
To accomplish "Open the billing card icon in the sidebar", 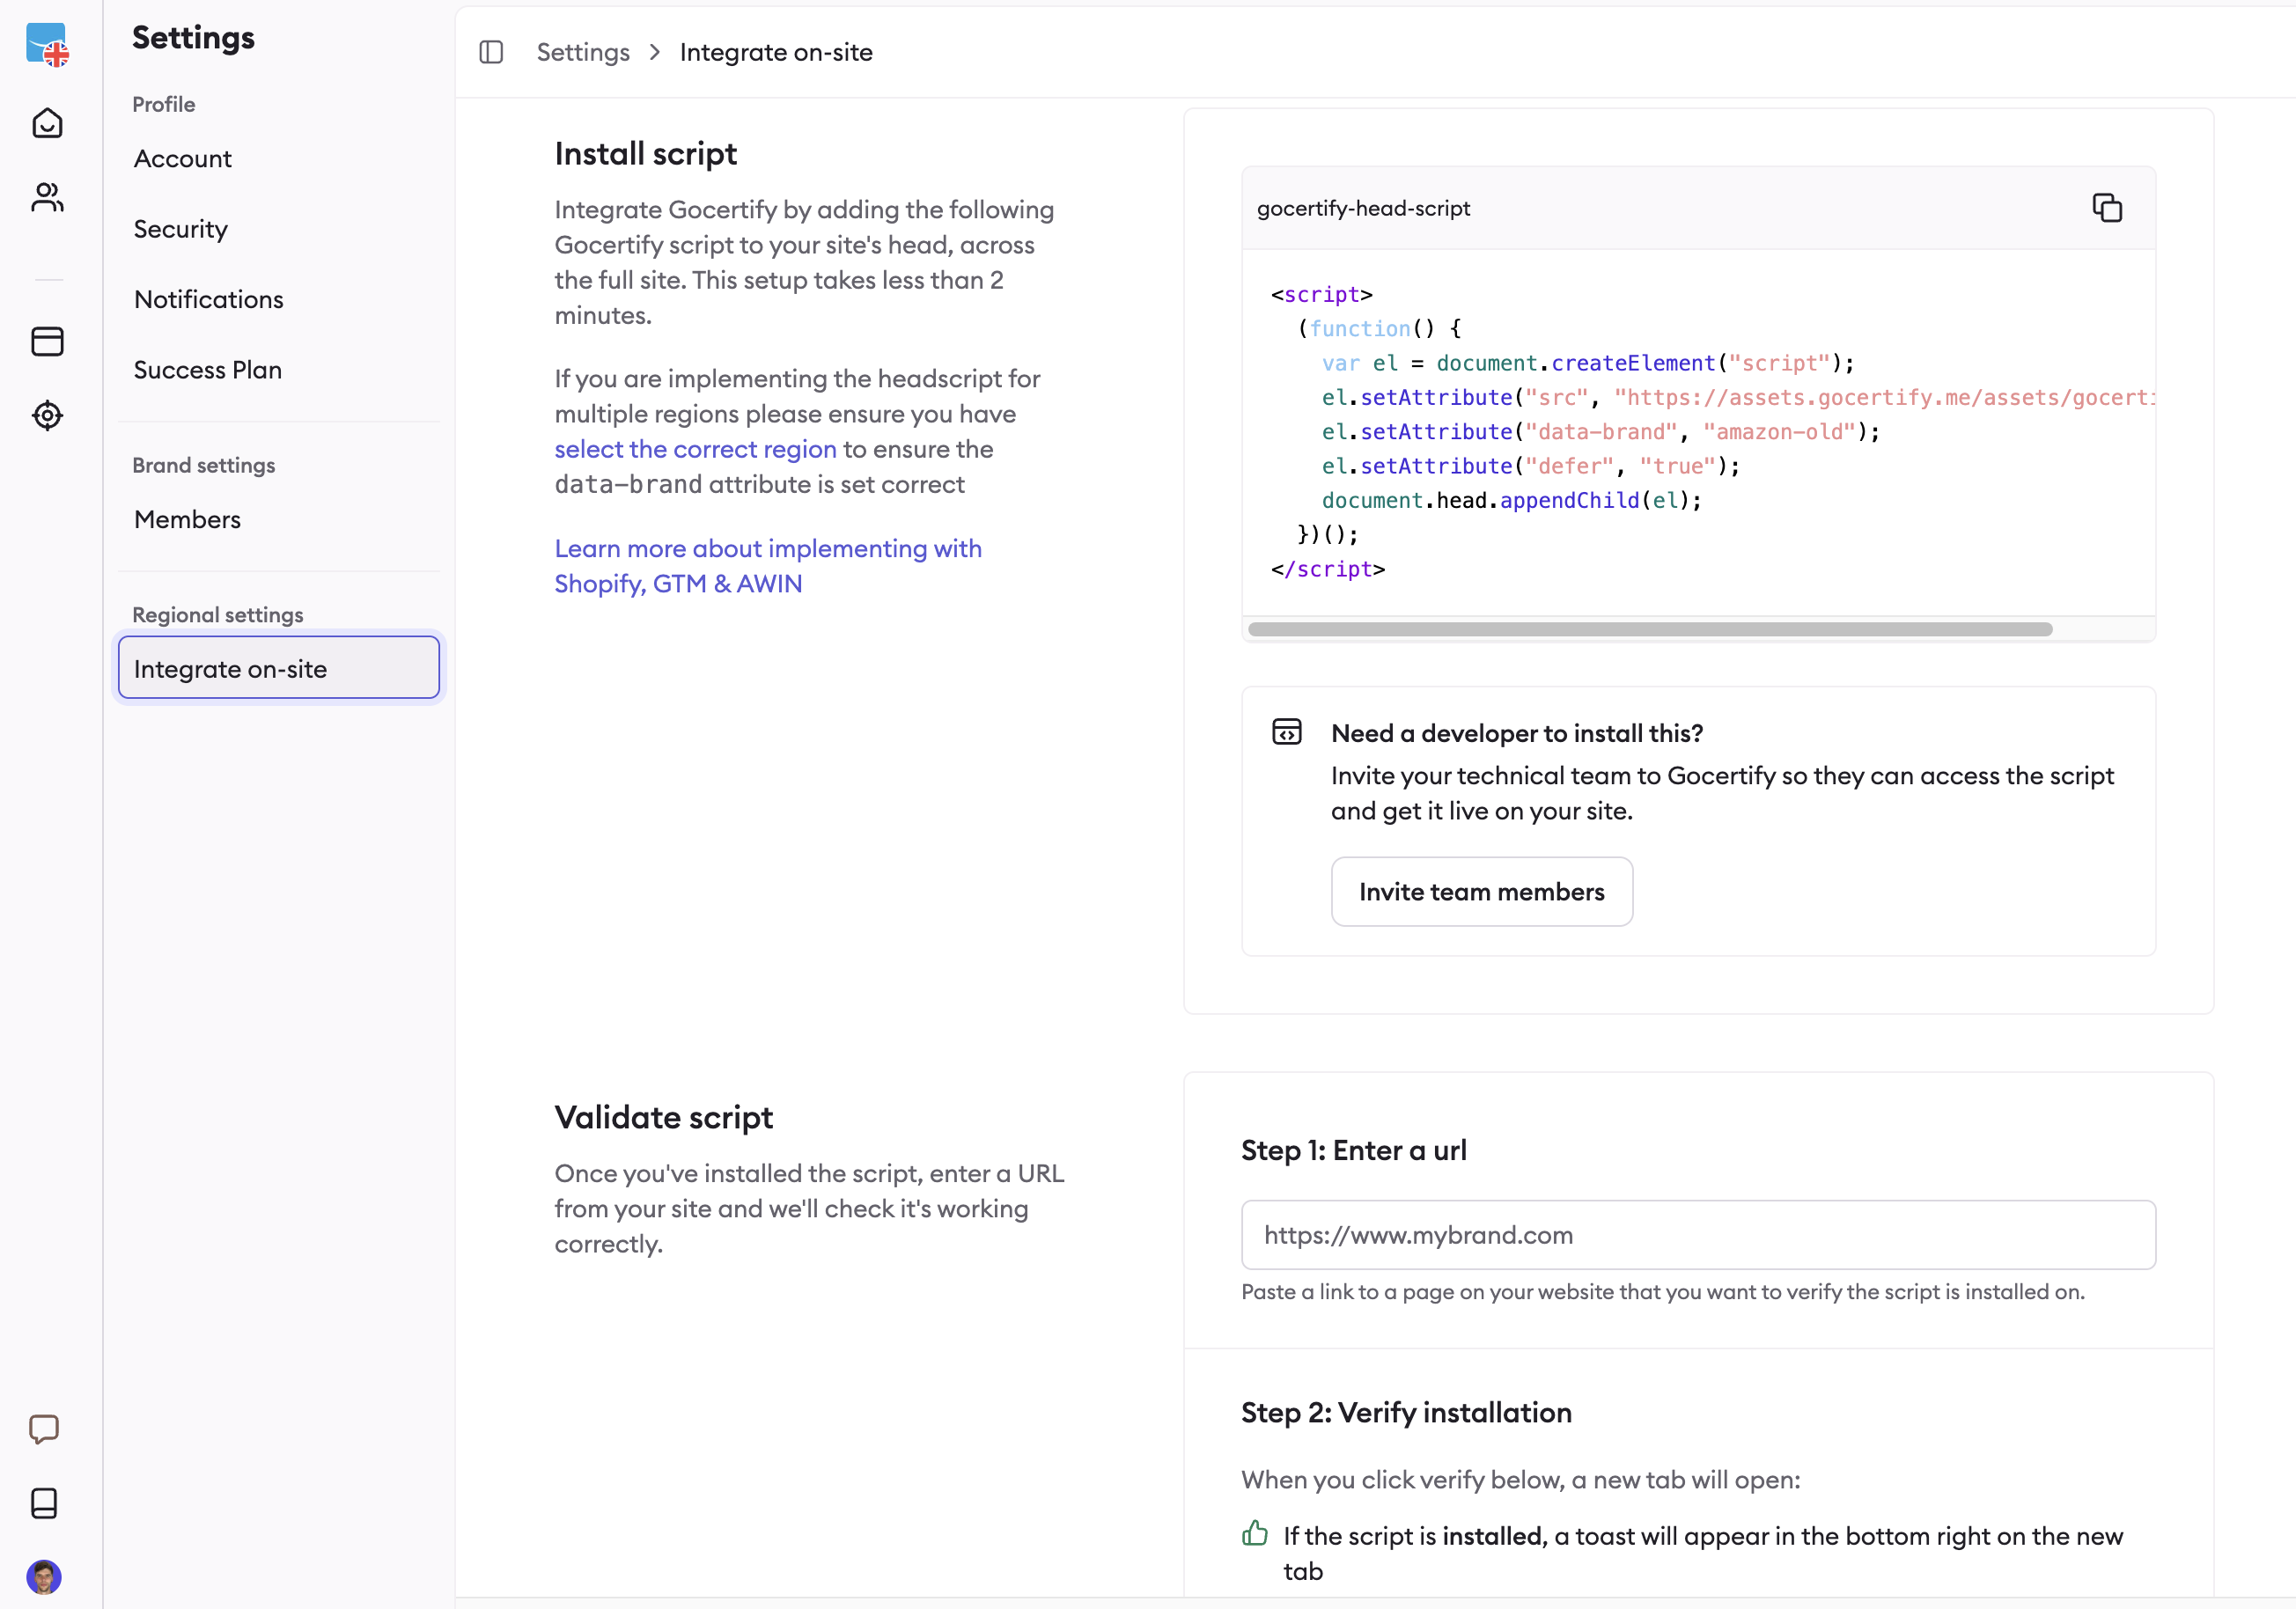I will [x=47, y=341].
